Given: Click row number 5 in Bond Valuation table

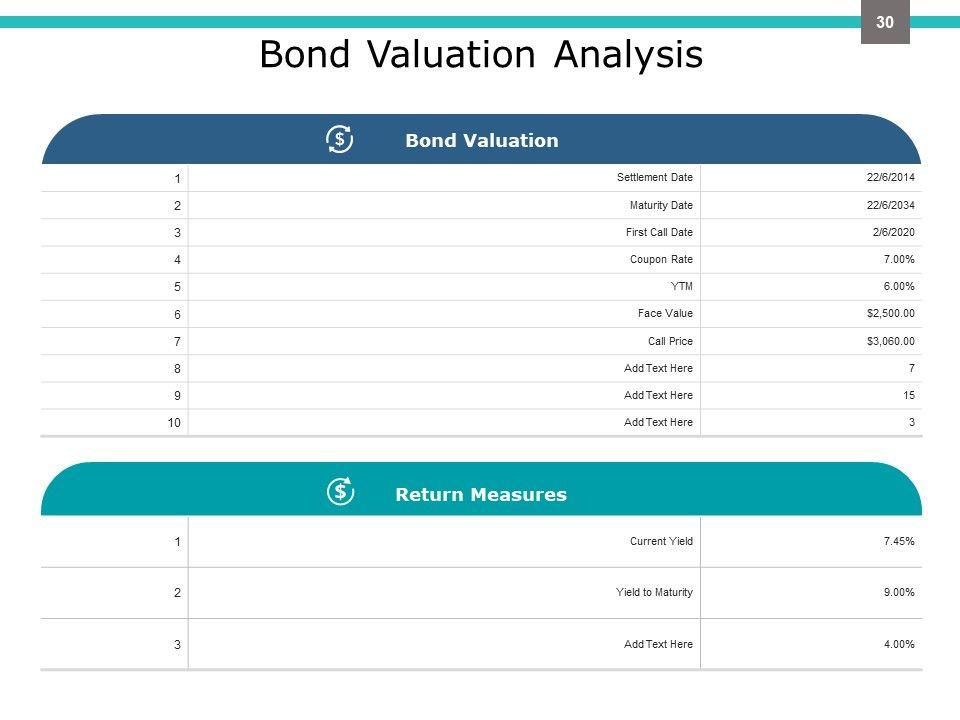Looking at the screenshot, I should coord(177,287).
